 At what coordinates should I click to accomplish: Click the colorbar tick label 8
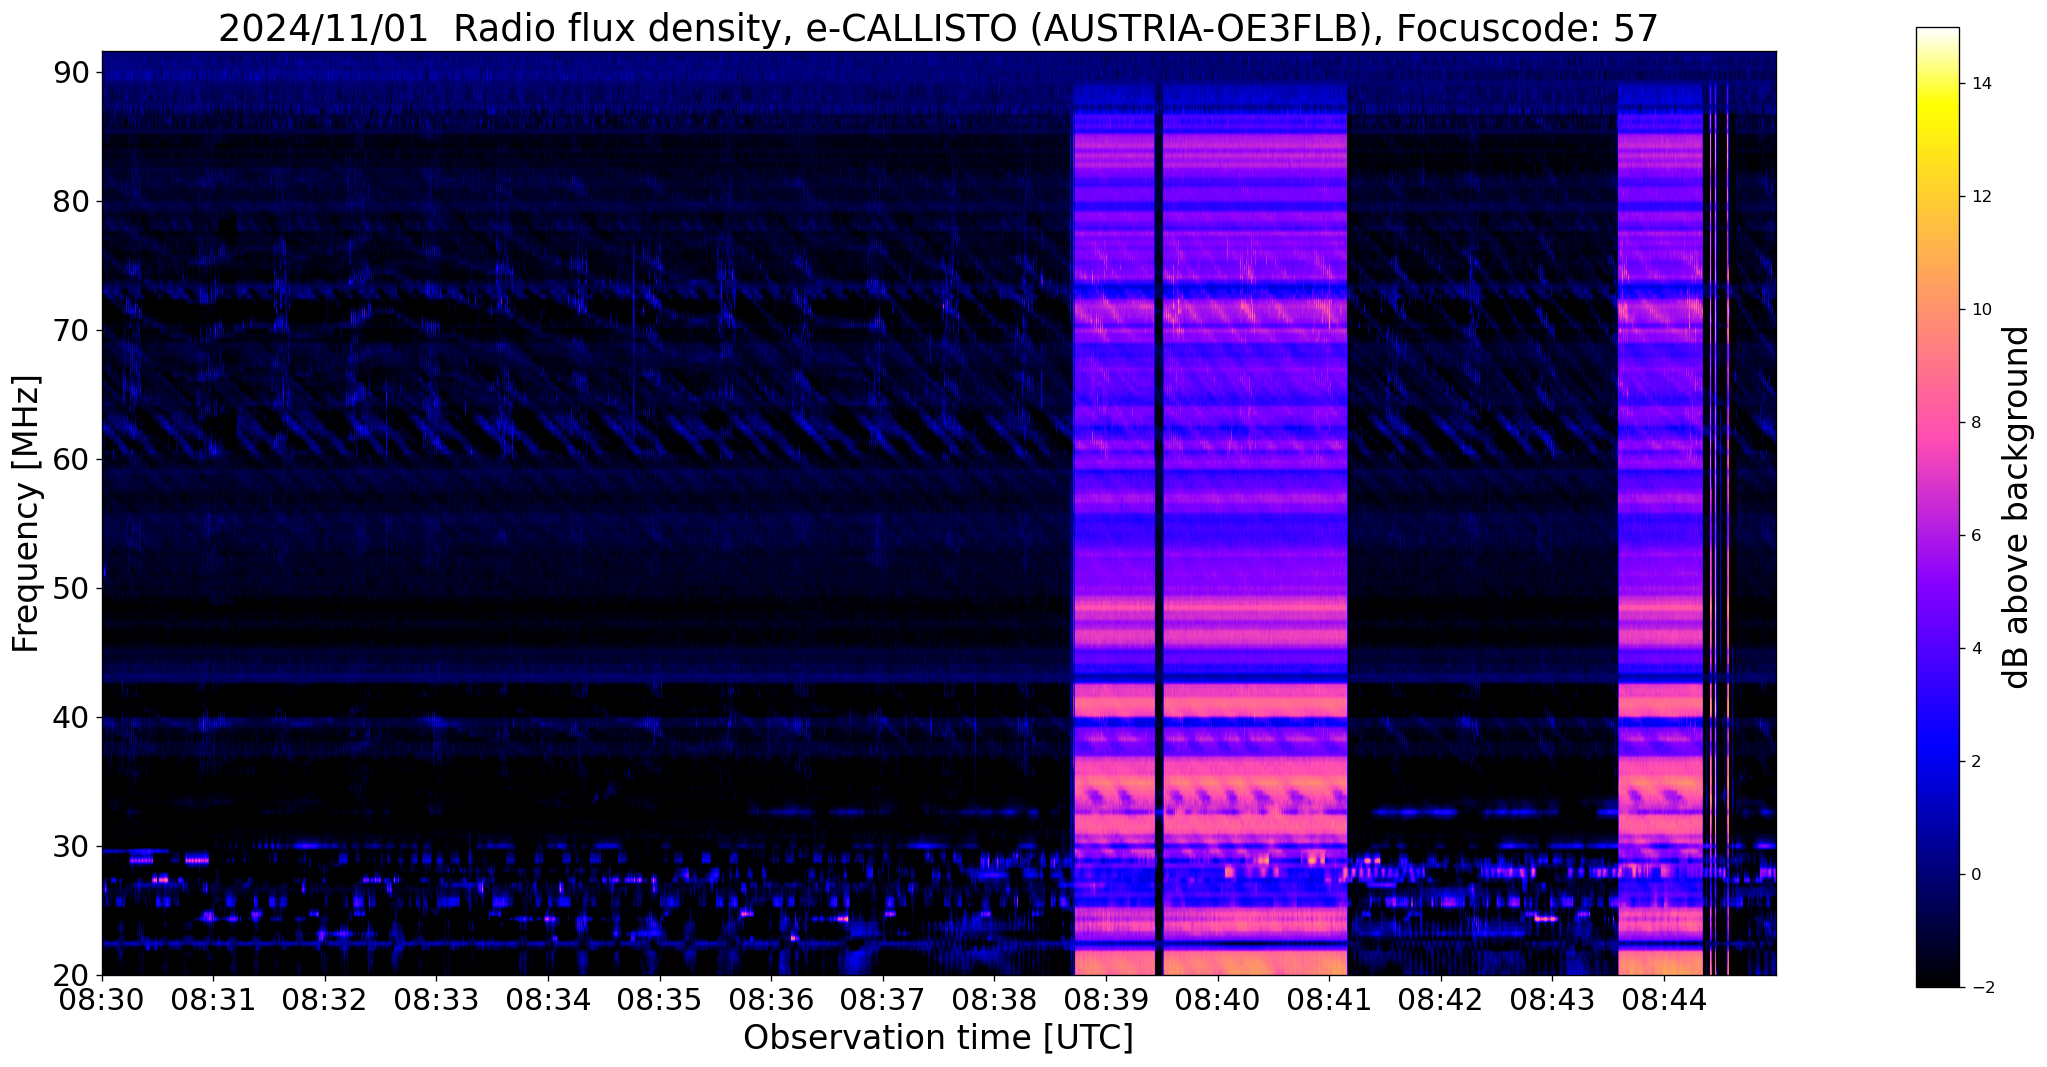(1976, 423)
